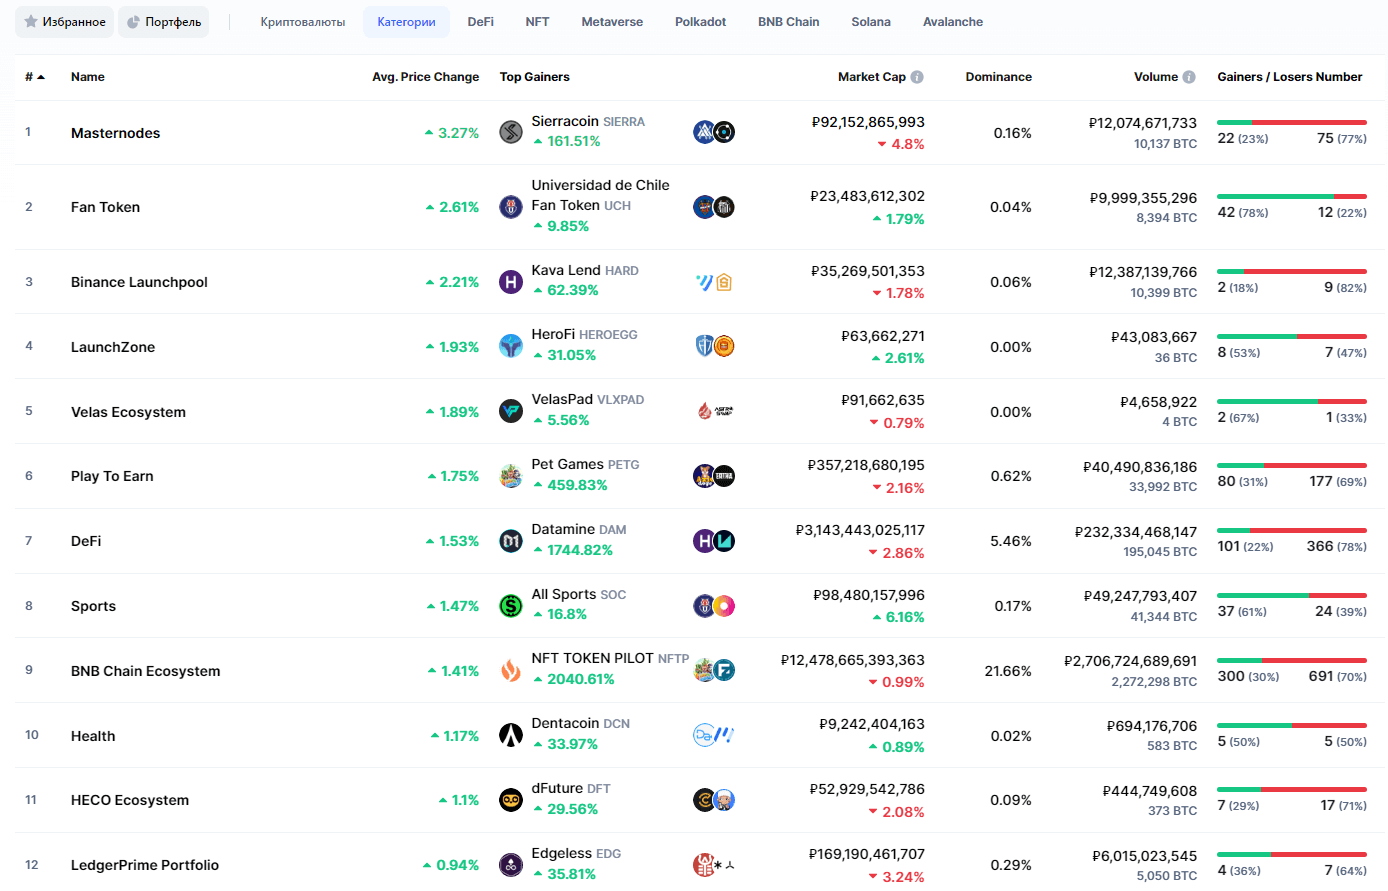Click the DeFi gainers/losers ratio bar
Viewport: 1388px width, 891px height.
click(1291, 530)
